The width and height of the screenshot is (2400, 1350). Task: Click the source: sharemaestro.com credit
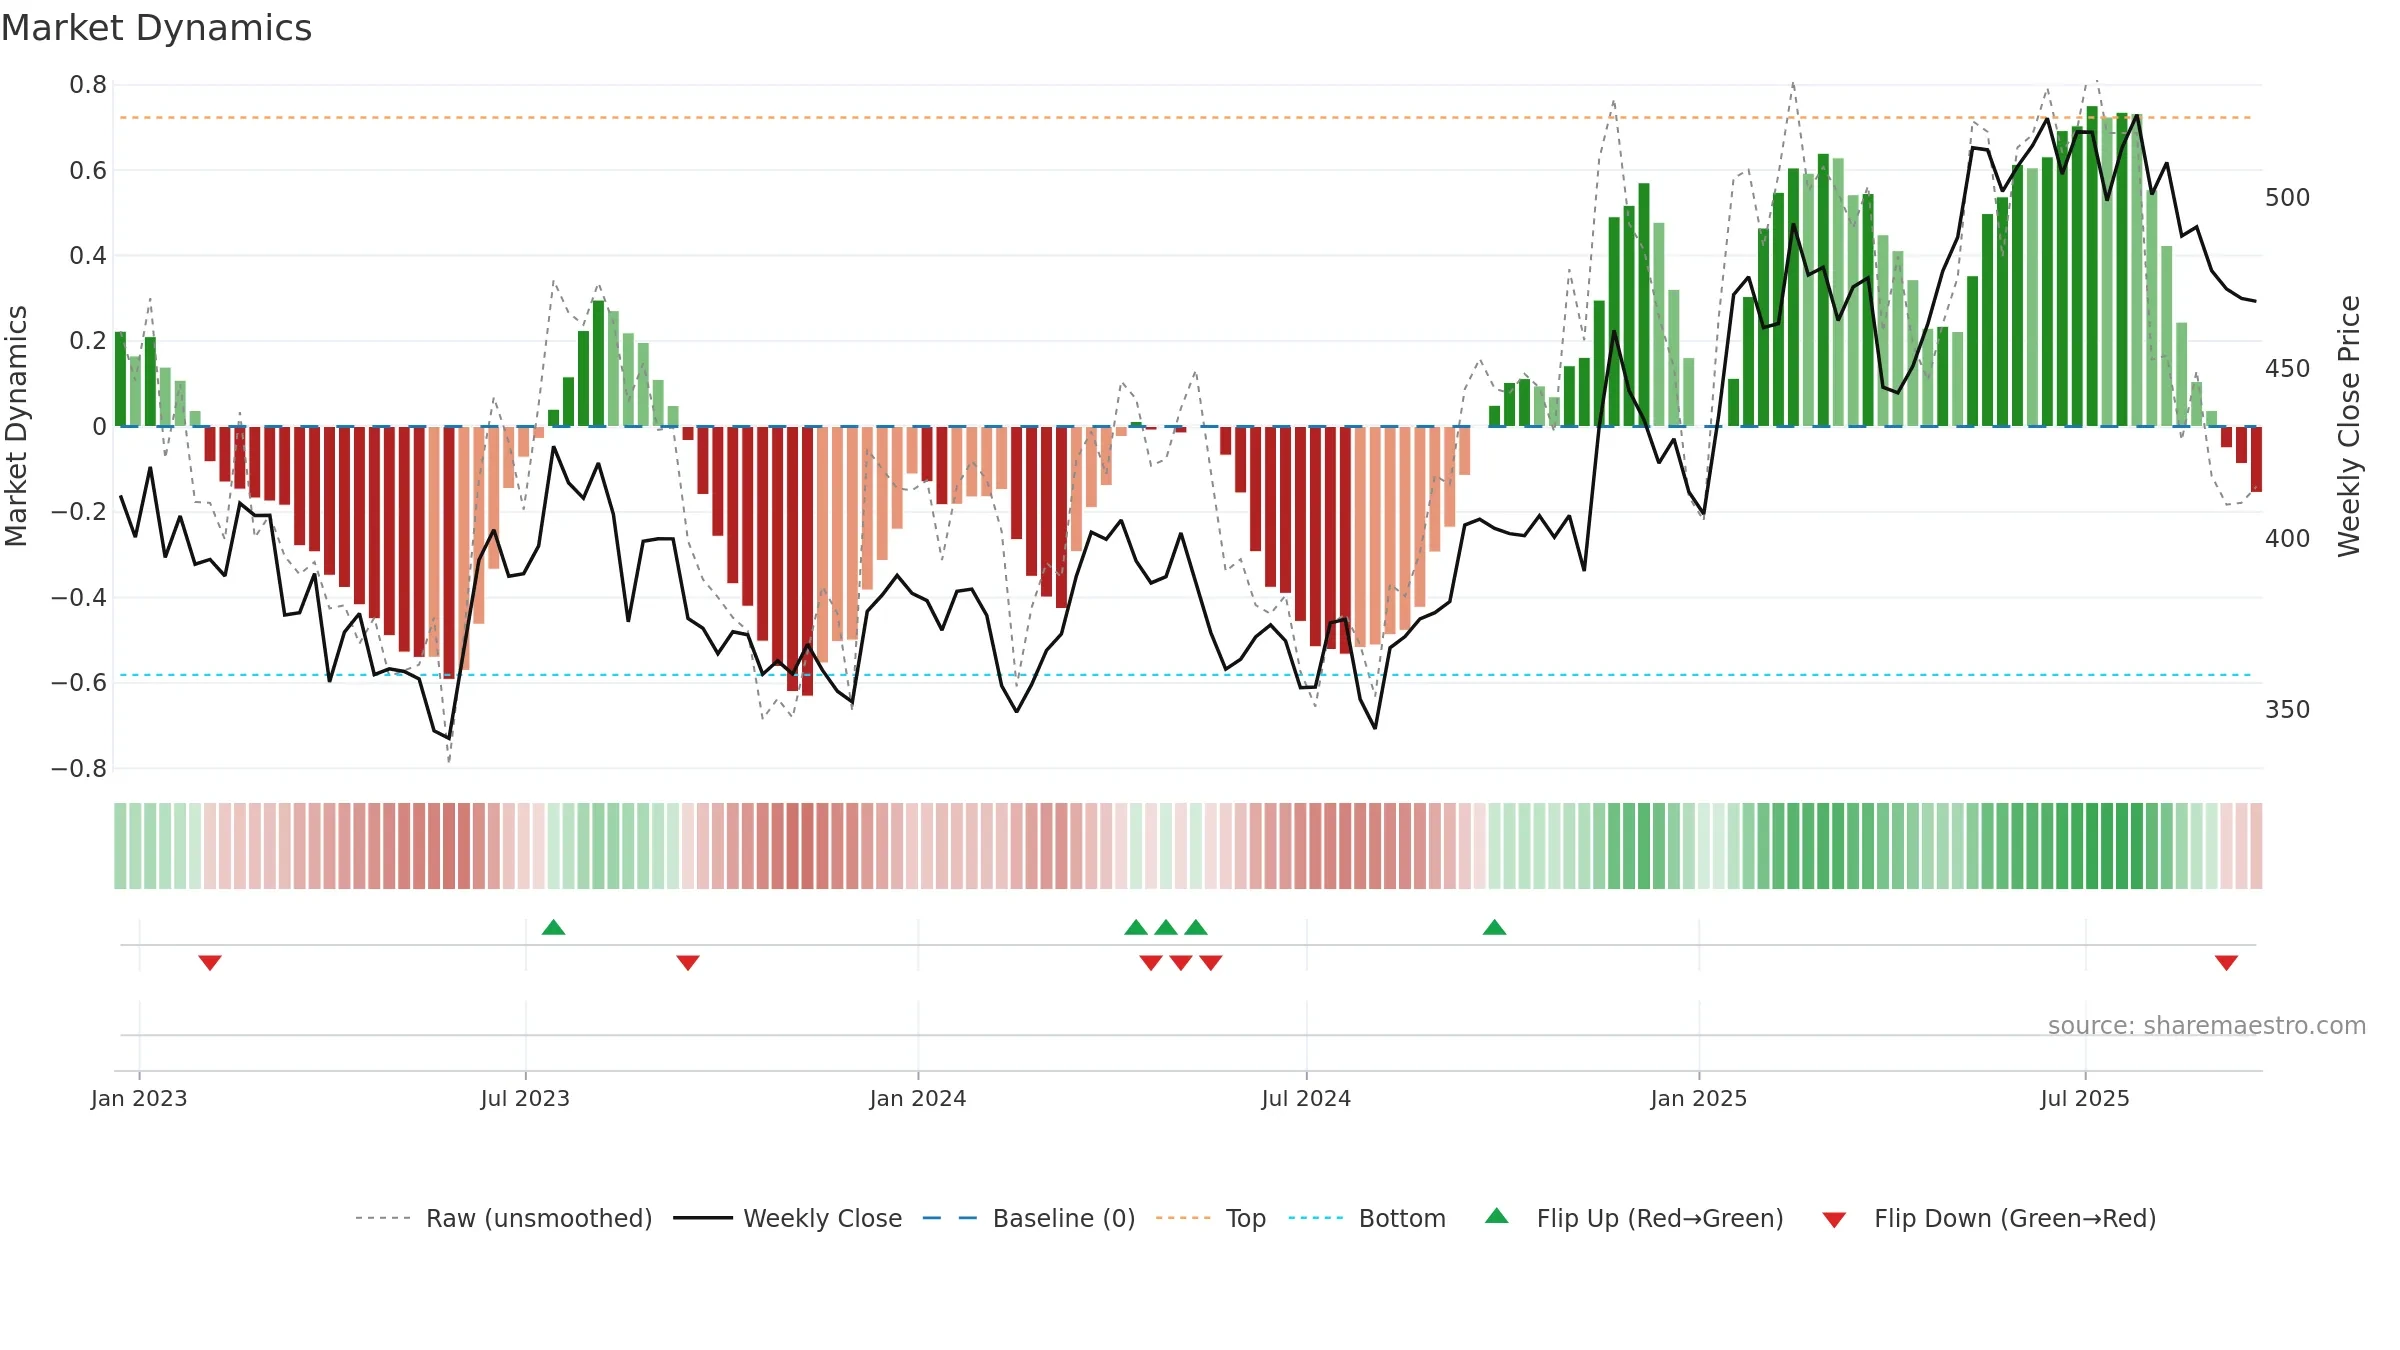click(2207, 1025)
